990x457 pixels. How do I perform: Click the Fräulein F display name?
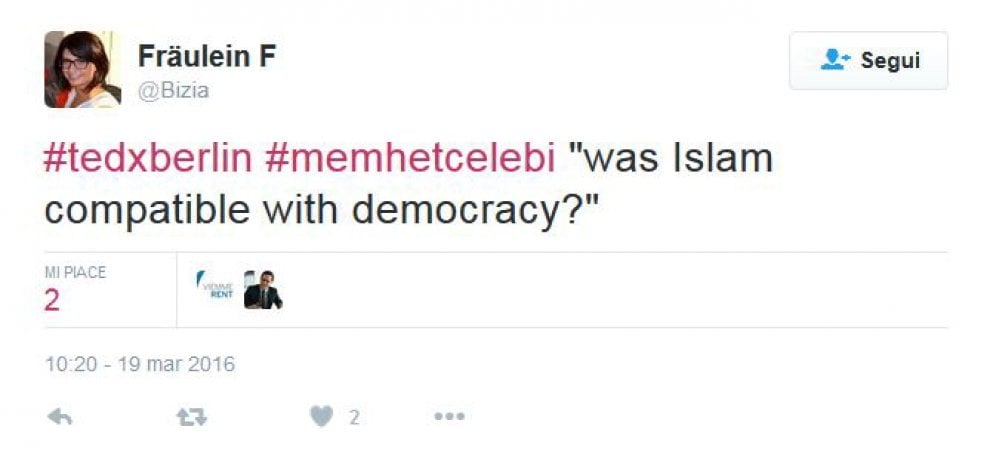pyautogui.click(x=207, y=57)
